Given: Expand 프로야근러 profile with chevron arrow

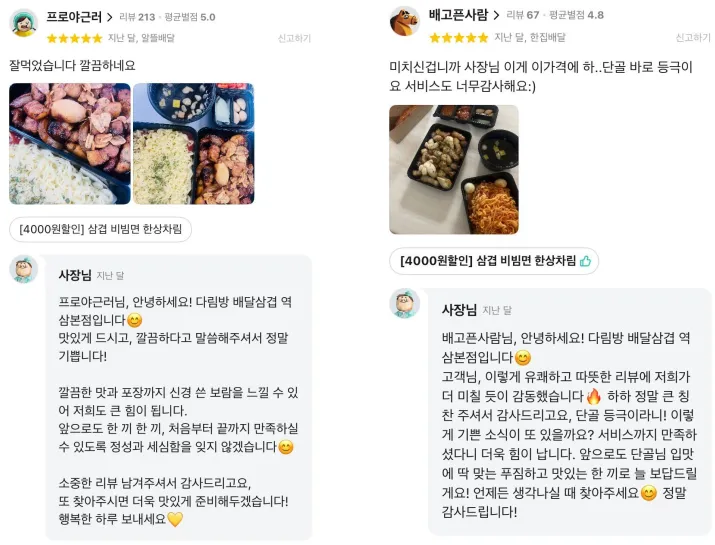Looking at the screenshot, I should 109,18.
